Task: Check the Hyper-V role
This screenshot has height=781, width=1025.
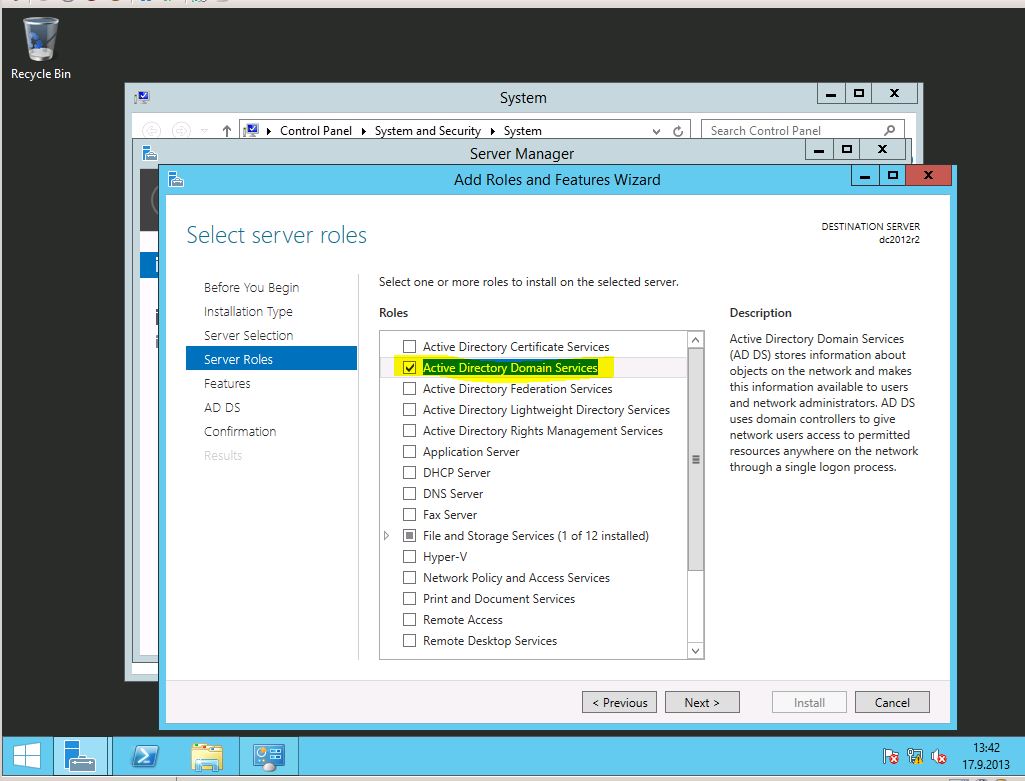Action: 409,556
